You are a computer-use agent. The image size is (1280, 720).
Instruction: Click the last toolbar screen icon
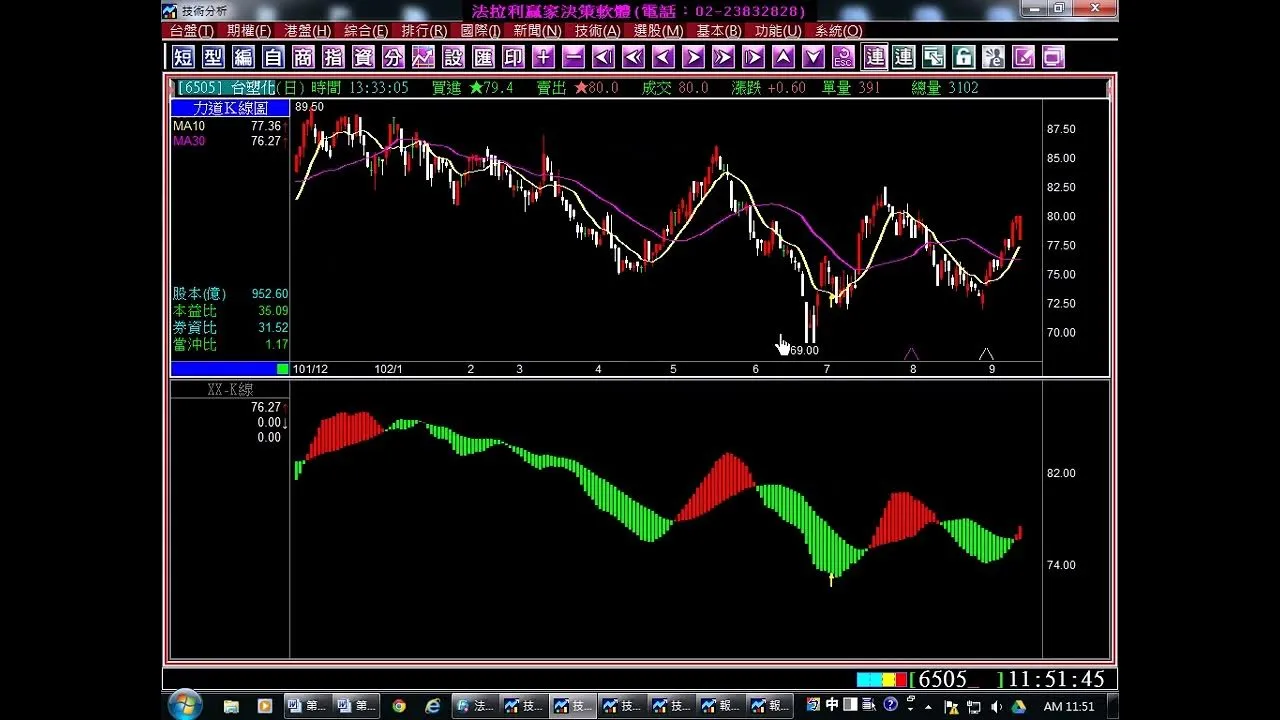(x=1053, y=57)
